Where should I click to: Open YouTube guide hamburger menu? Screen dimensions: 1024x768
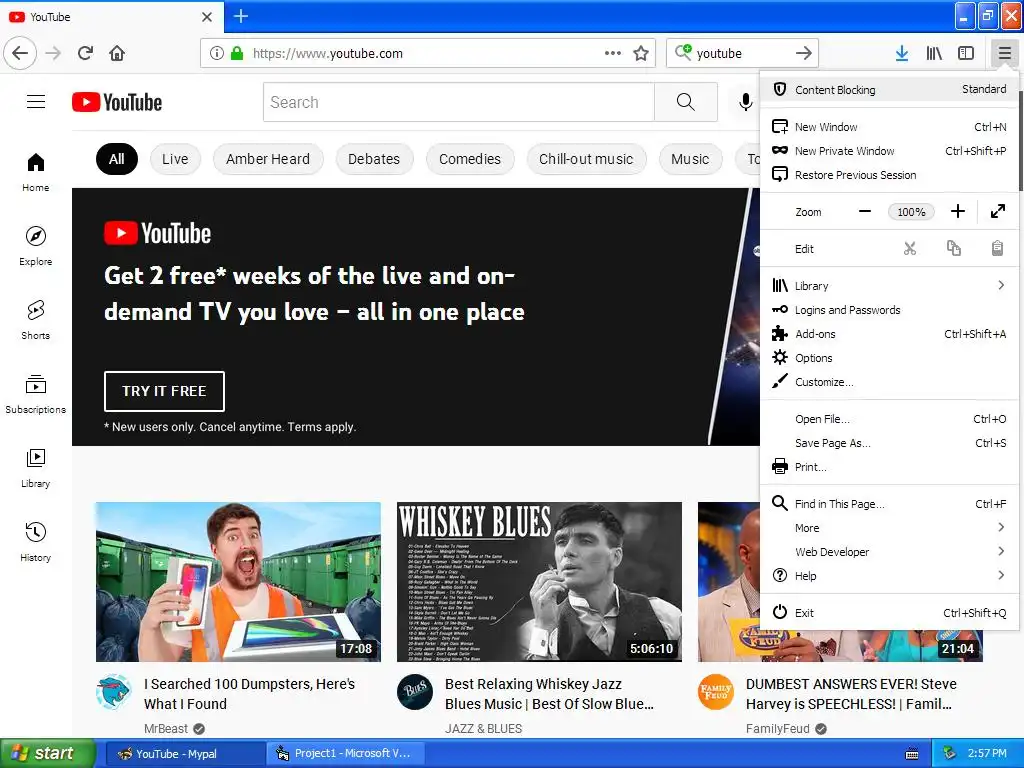tap(36, 102)
